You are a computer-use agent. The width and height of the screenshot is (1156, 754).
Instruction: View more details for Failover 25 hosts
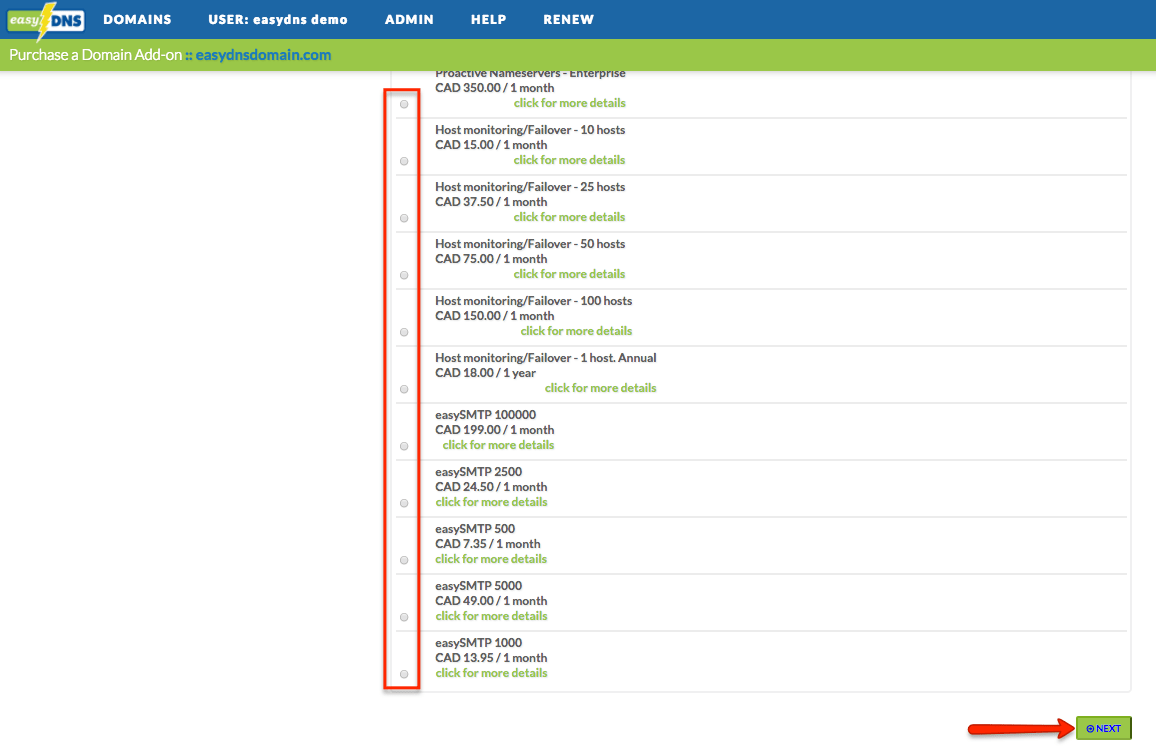(x=569, y=217)
